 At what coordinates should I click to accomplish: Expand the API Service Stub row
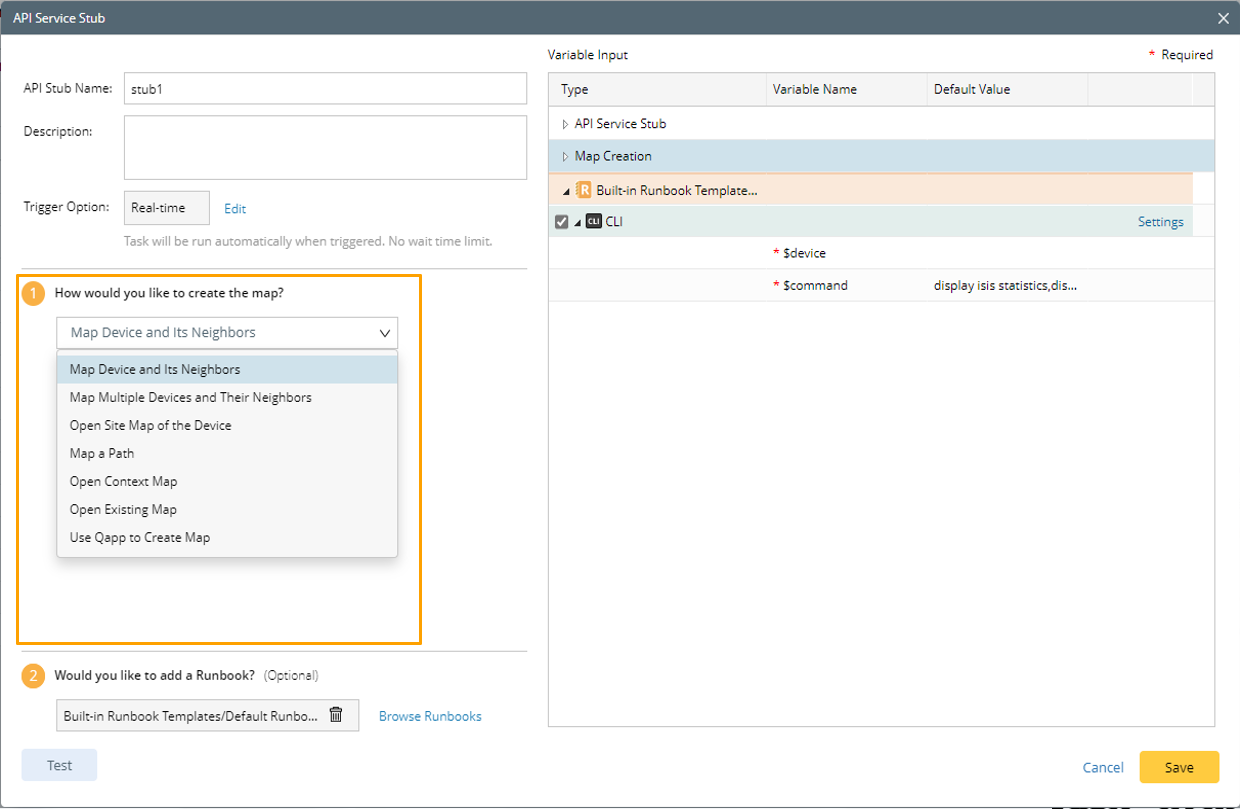click(x=565, y=124)
